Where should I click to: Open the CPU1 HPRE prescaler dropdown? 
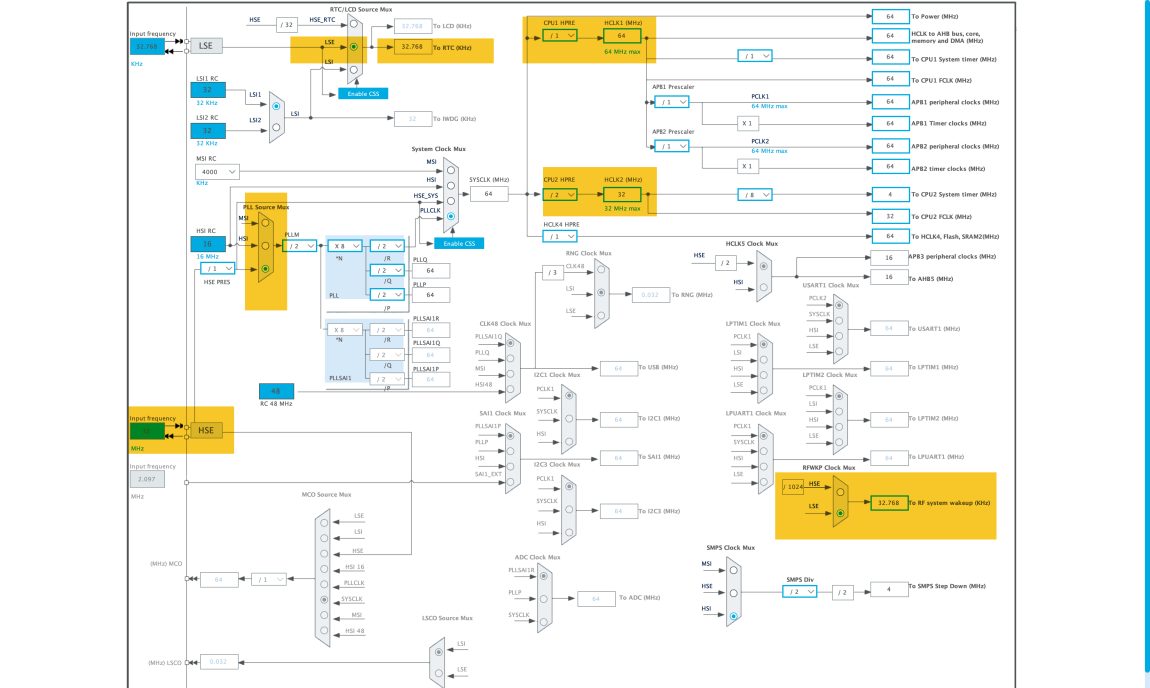(558, 33)
